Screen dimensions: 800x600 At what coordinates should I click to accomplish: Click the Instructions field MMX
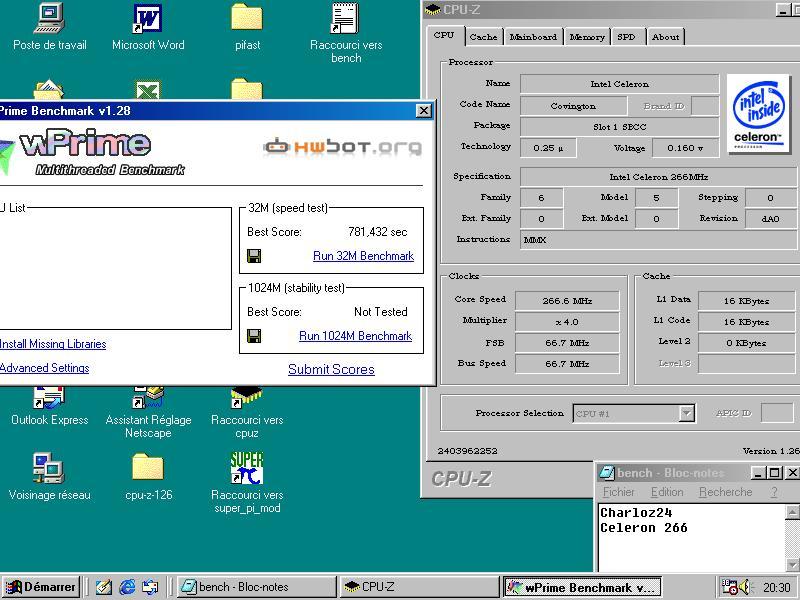[x=658, y=240]
